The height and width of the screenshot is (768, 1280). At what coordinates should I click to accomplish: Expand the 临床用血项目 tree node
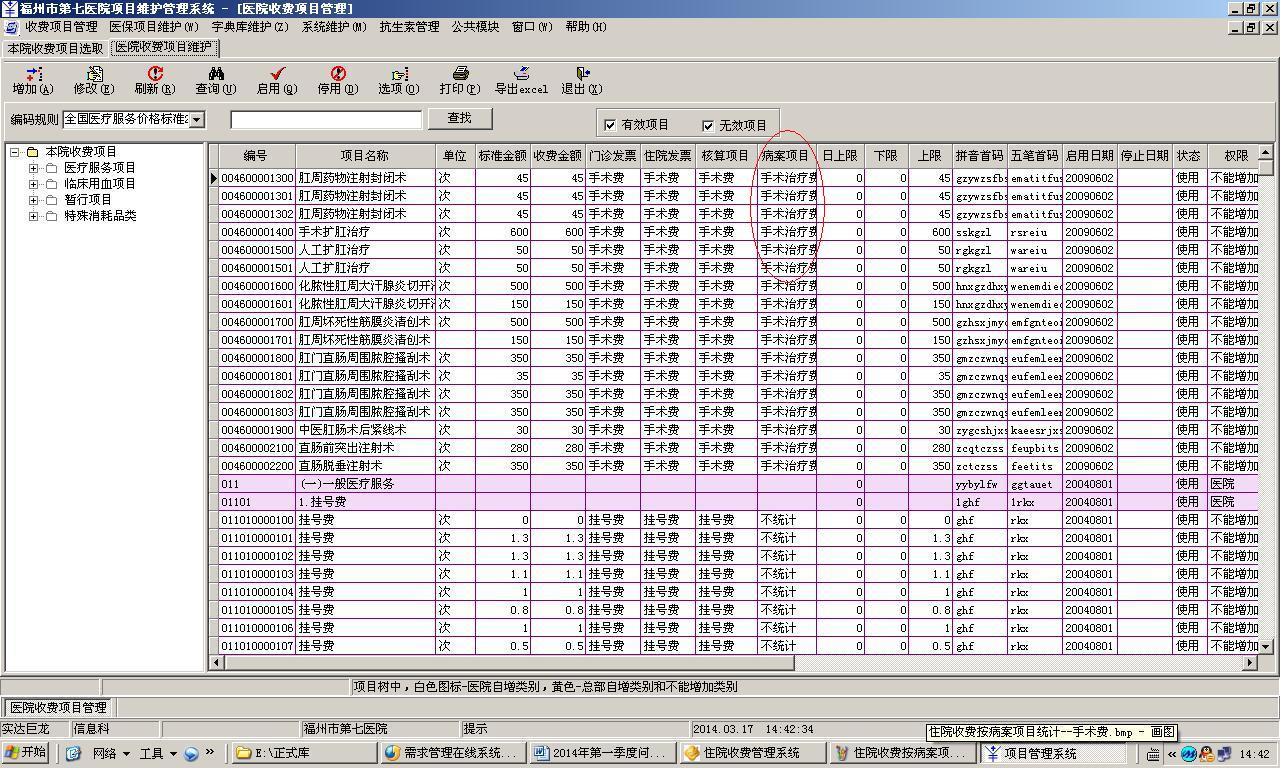[34, 184]
